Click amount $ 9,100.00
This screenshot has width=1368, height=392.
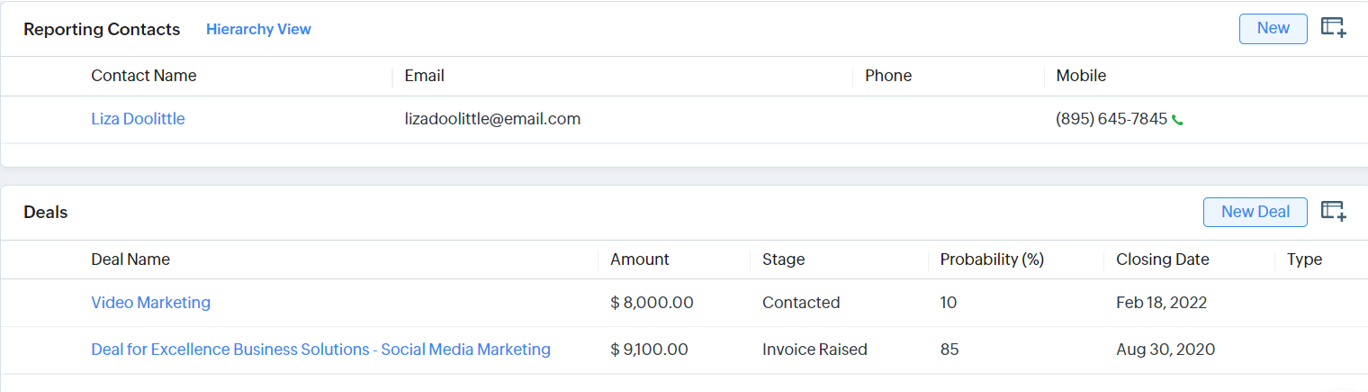coord(649,349)
